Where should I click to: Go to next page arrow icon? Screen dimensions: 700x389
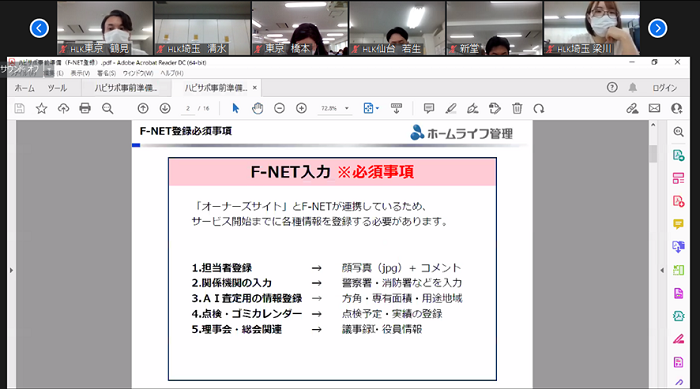165,108
